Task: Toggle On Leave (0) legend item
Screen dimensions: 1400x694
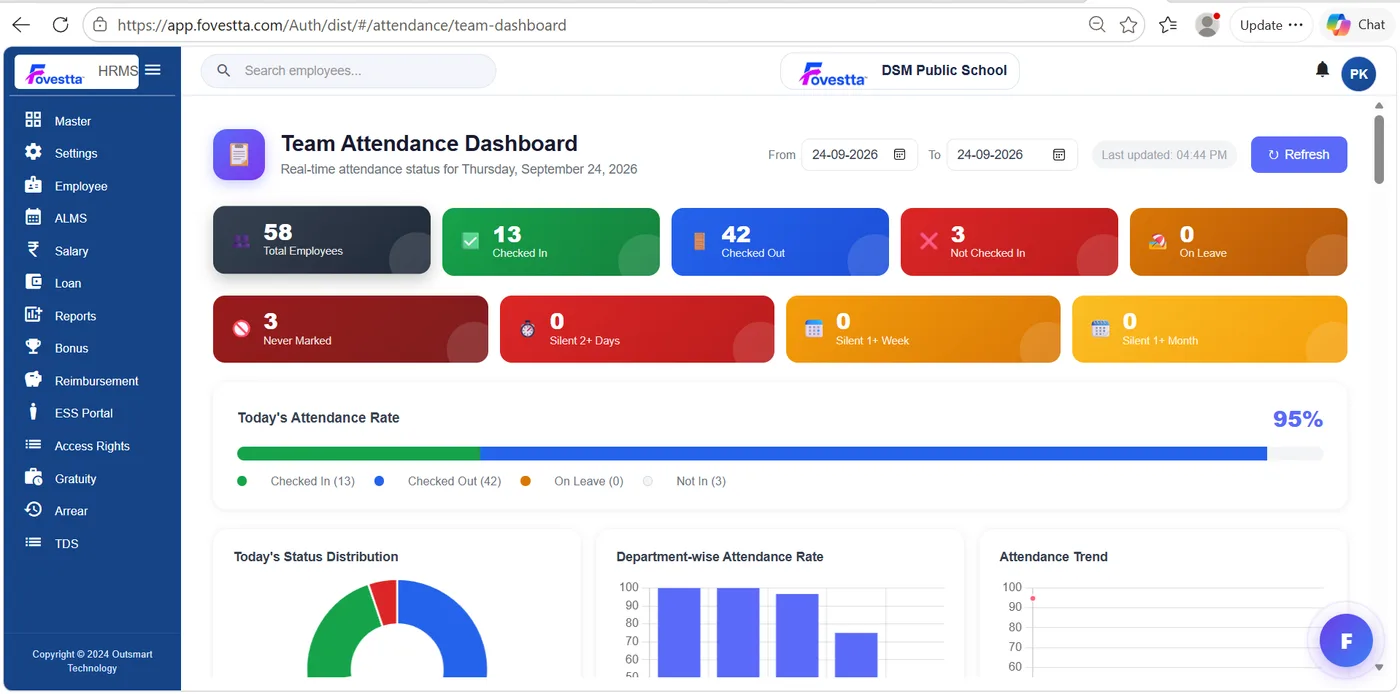Action: click(x=572, y=481)
